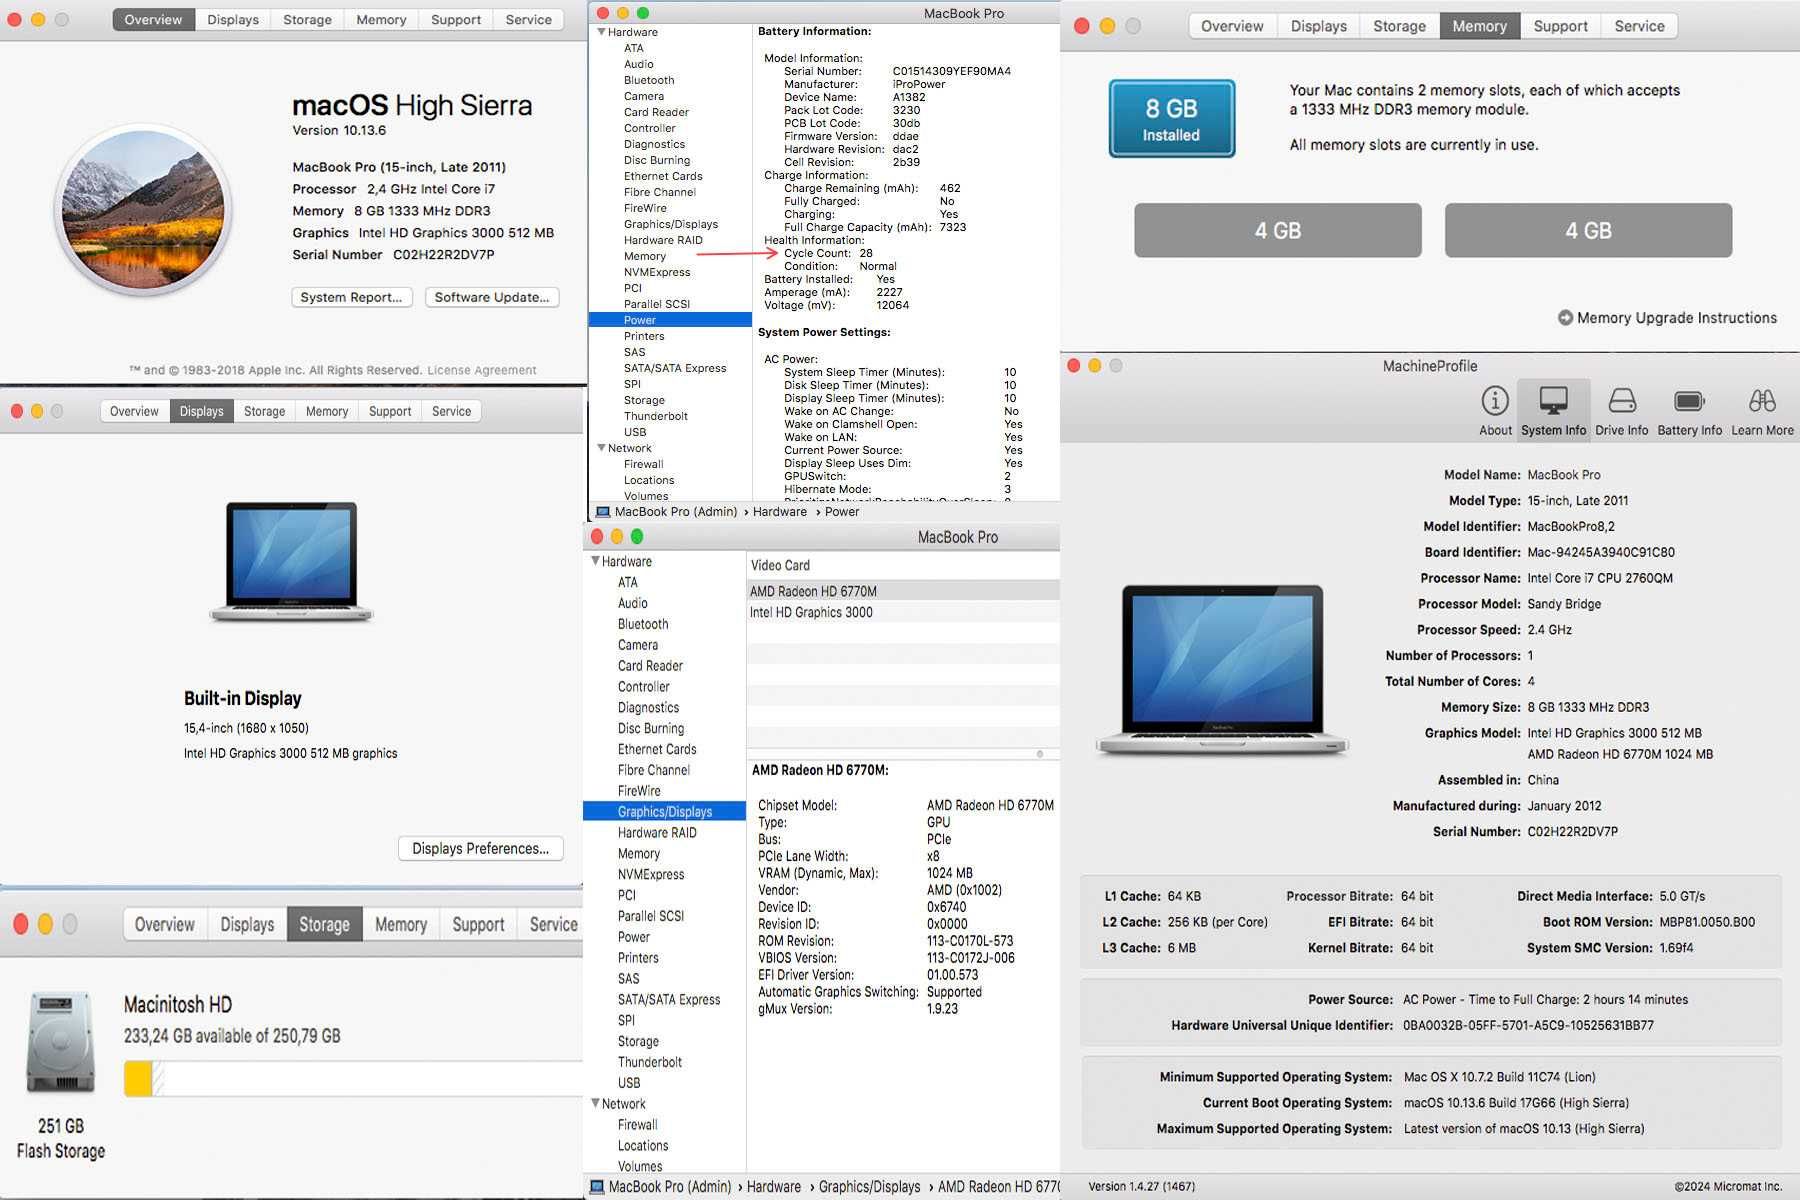Select AMD Radeon HD 6770M video card row
1800x1200 pixels.
click(x=903, y=591)
